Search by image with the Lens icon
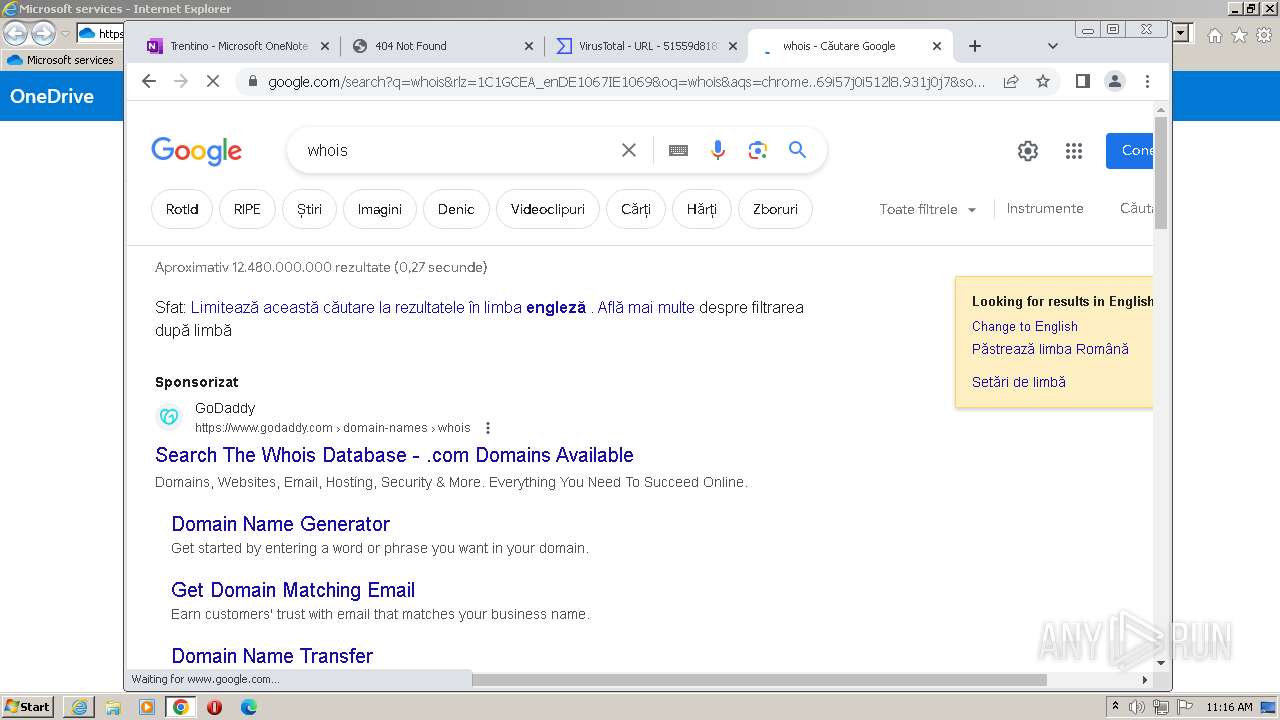The width and height of the screenshot is (1280, 720). (x=758, y=150)
